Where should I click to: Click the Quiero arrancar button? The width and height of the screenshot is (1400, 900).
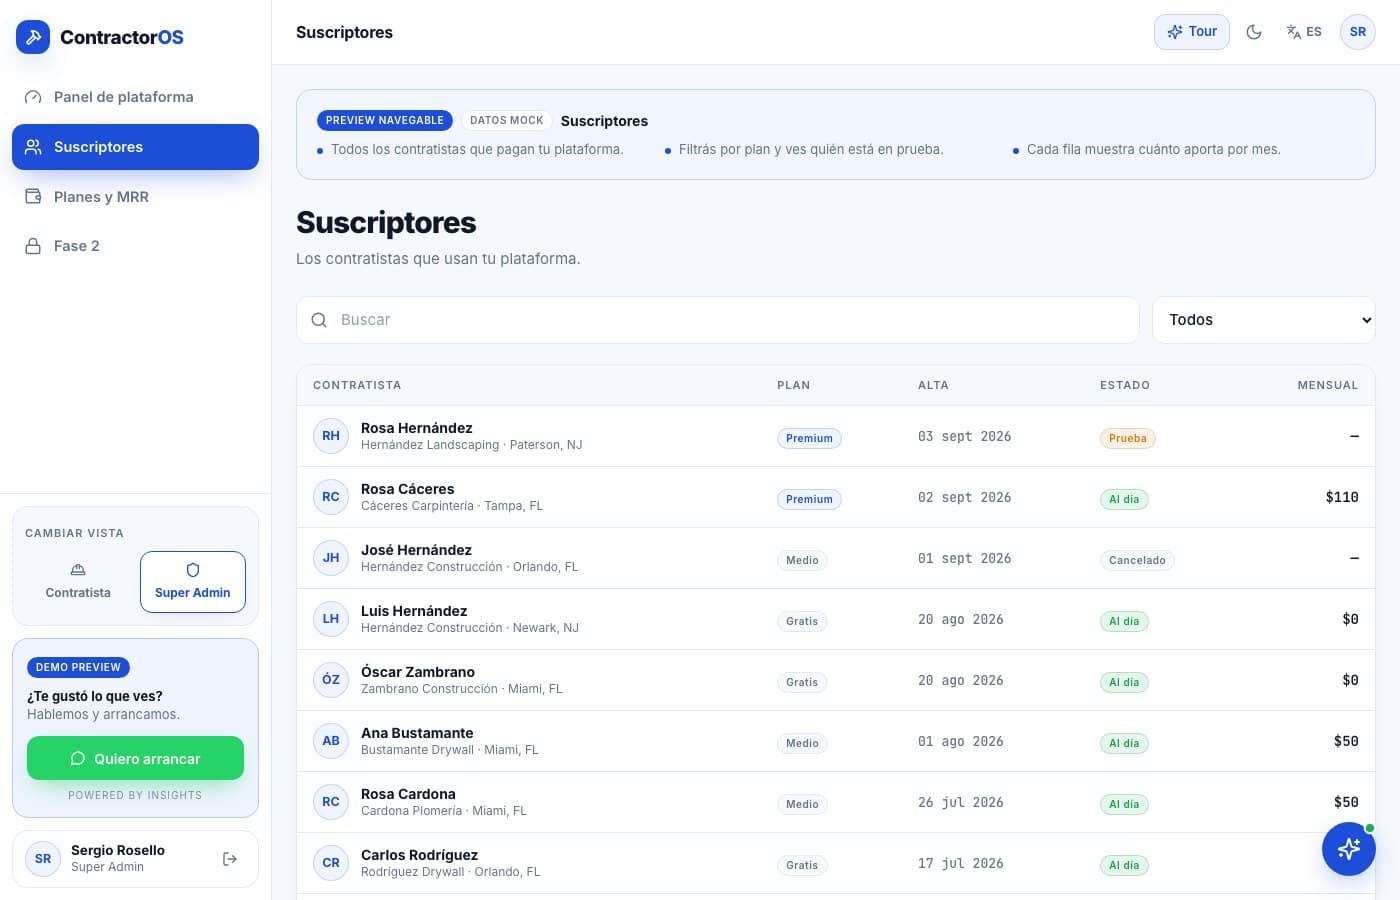pos(135,758)
